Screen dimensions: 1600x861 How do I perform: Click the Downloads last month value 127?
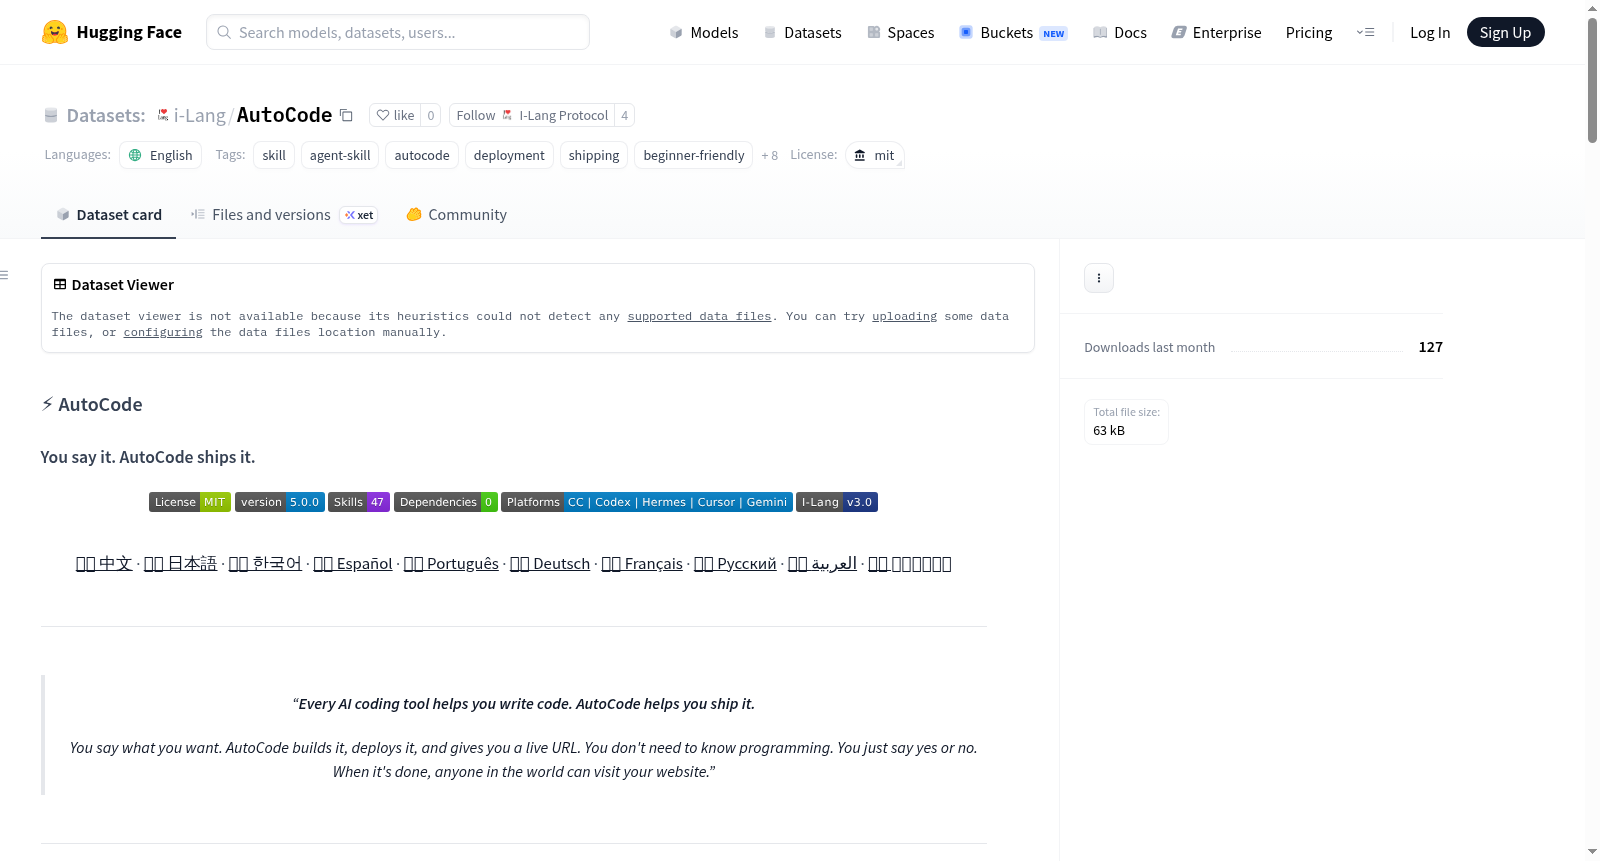(x=1430, y=347)
